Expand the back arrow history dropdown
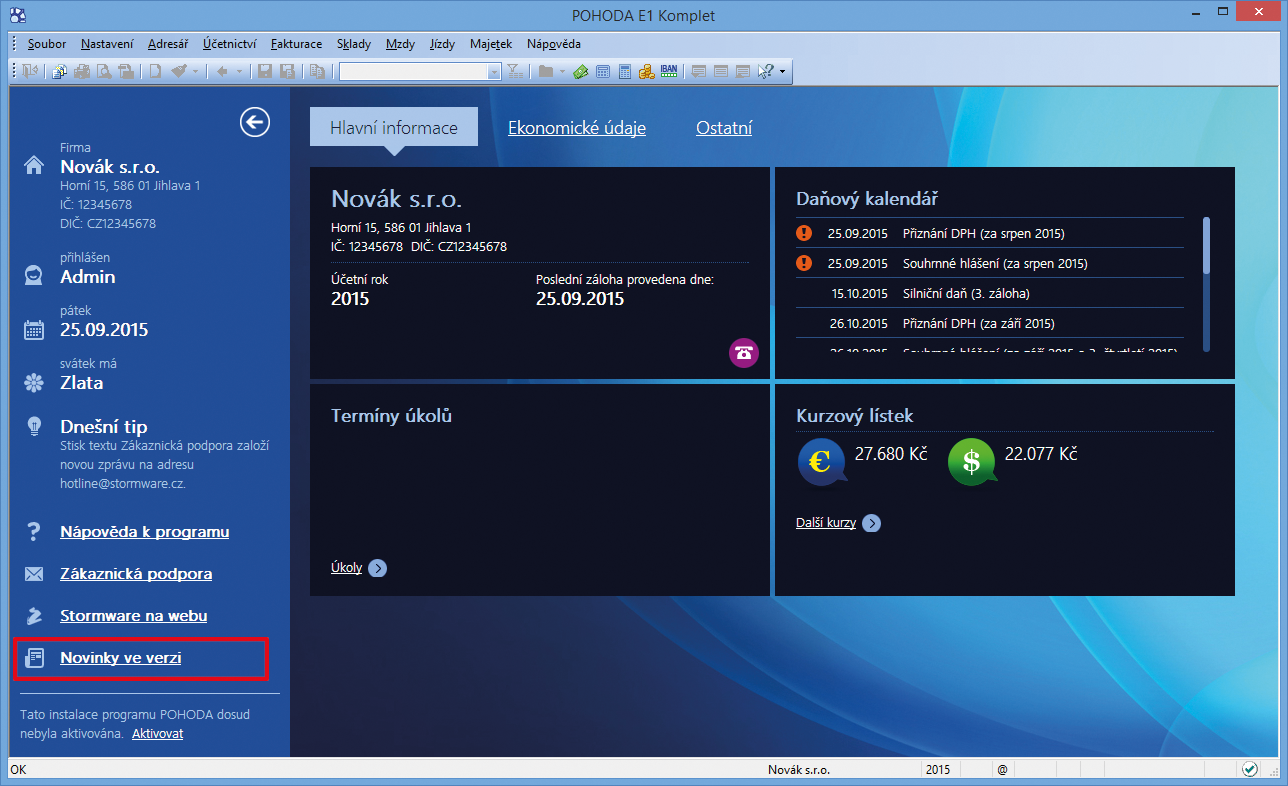This screenshot has height=786, width=1288. coord(239,71)
